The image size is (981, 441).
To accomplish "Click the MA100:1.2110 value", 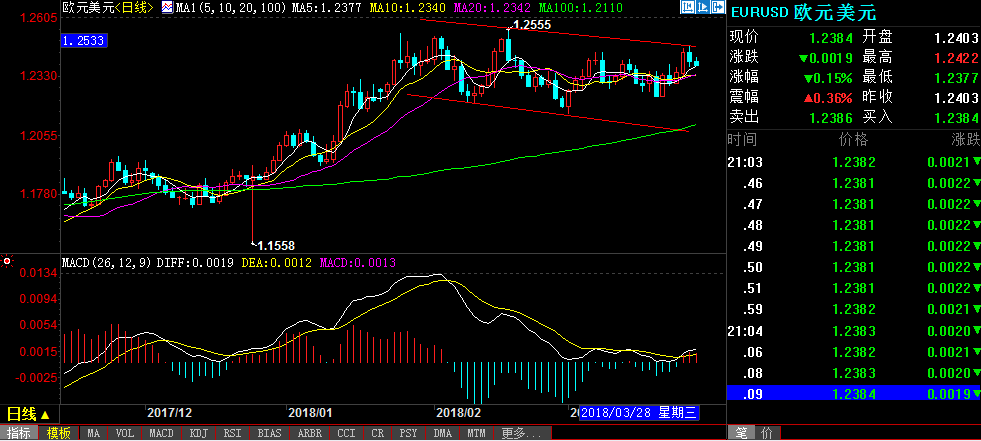I will coord(580,8).
